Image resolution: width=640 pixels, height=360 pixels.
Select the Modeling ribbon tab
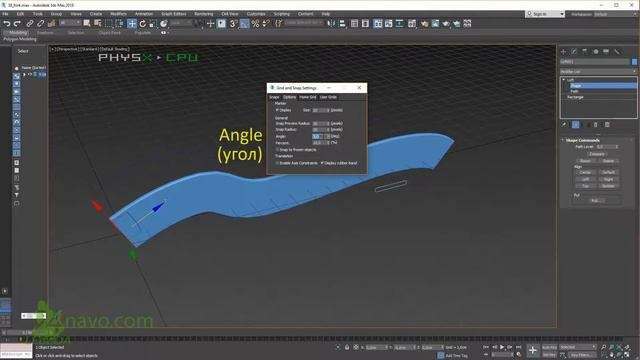tap(17, 33)
